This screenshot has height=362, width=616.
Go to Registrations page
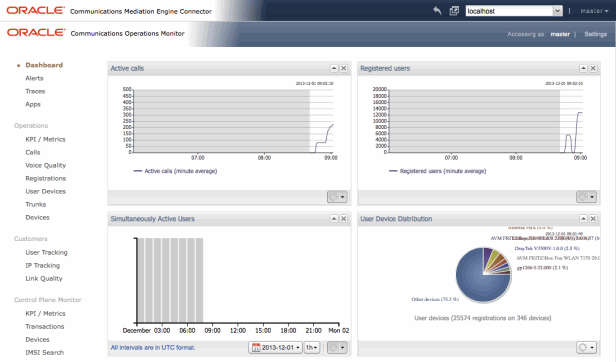click(x=46, y=178)
